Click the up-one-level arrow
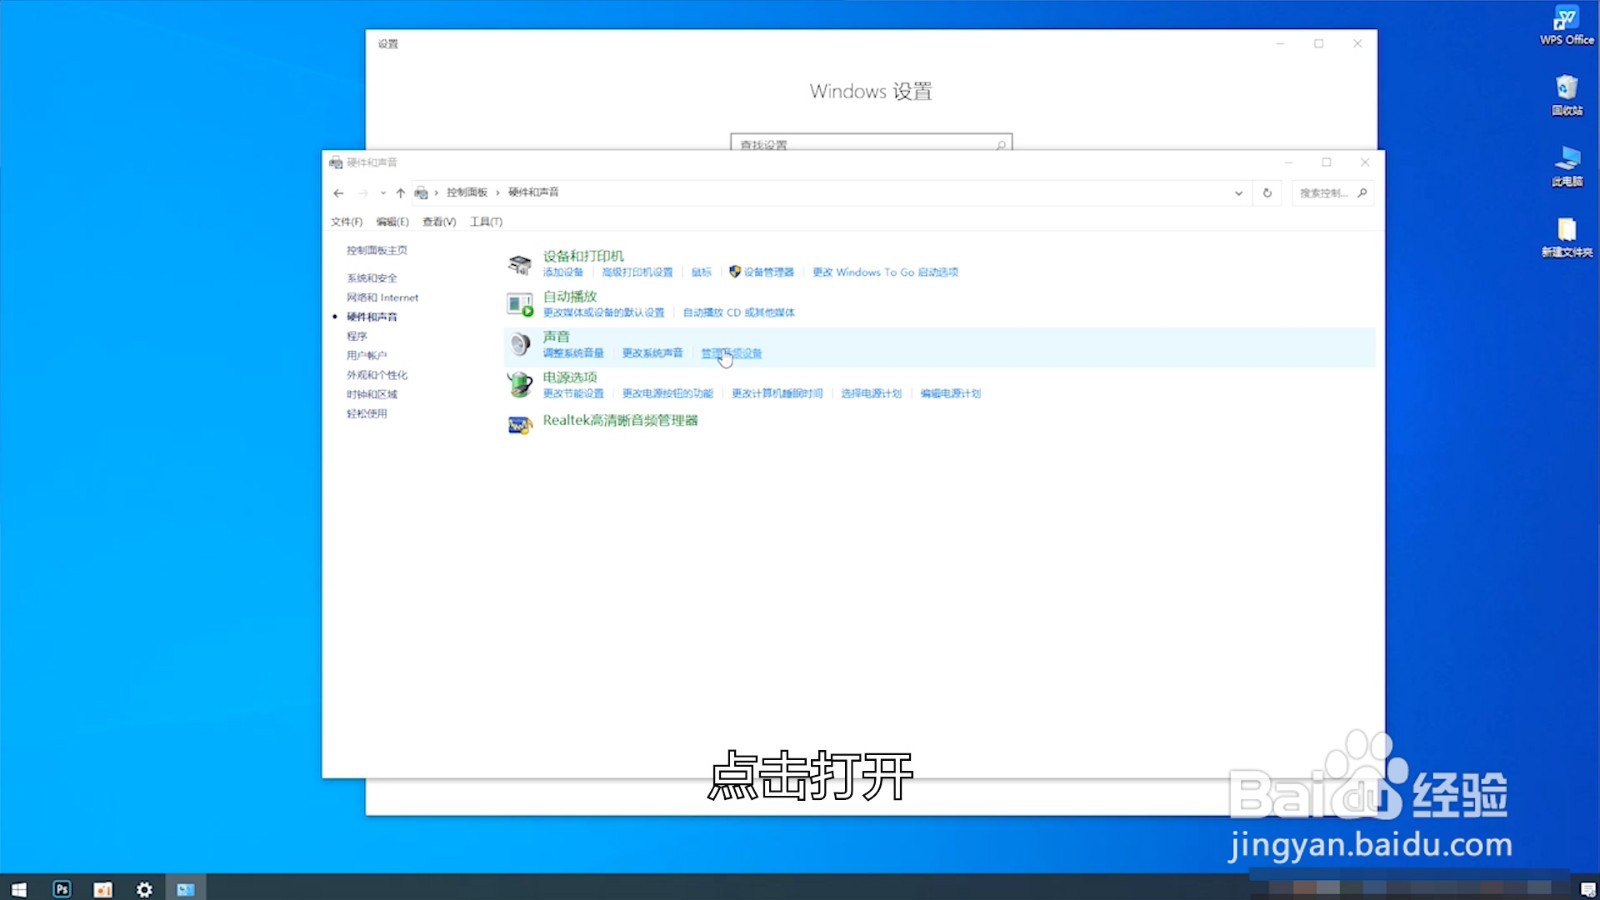1600x900 pixels. [400, 193]
